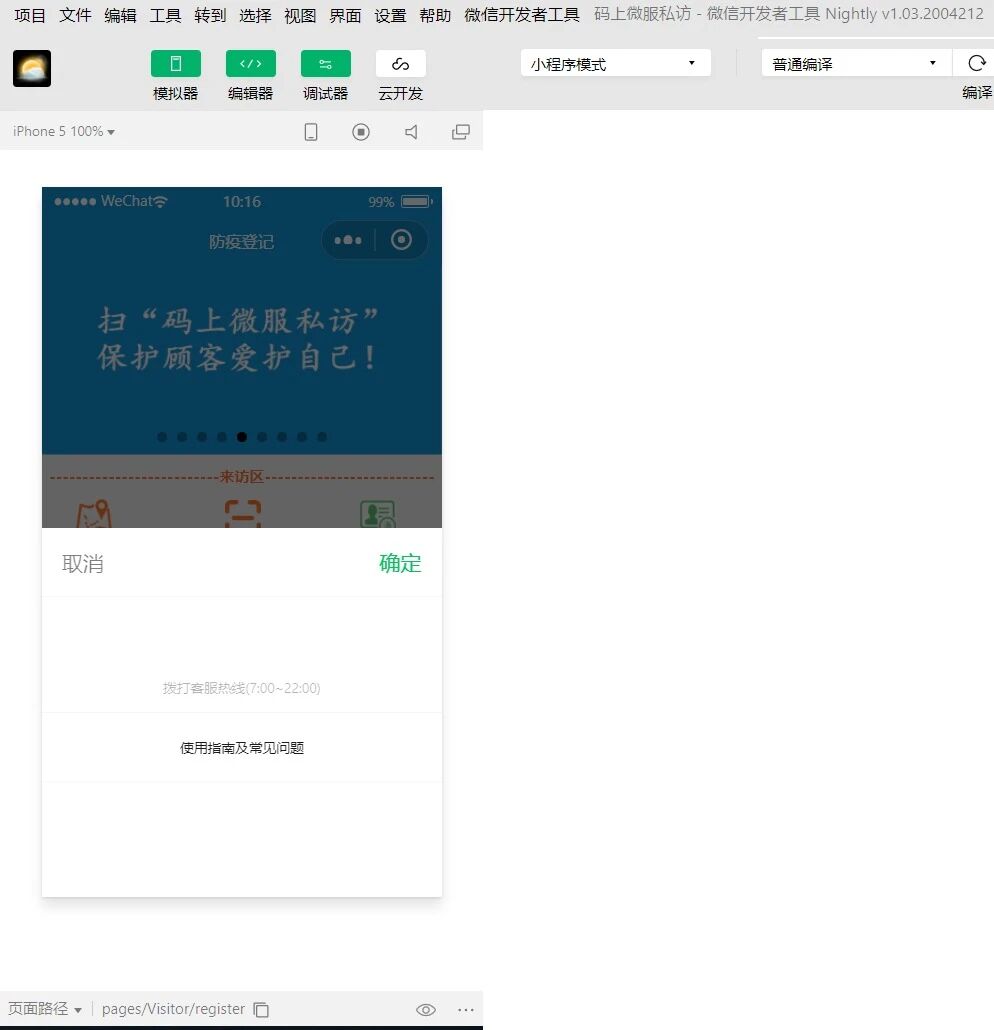This screenshot has width=994, height=1030.
Task: Open the 视图 menu
Action: (x=300, y=15)
